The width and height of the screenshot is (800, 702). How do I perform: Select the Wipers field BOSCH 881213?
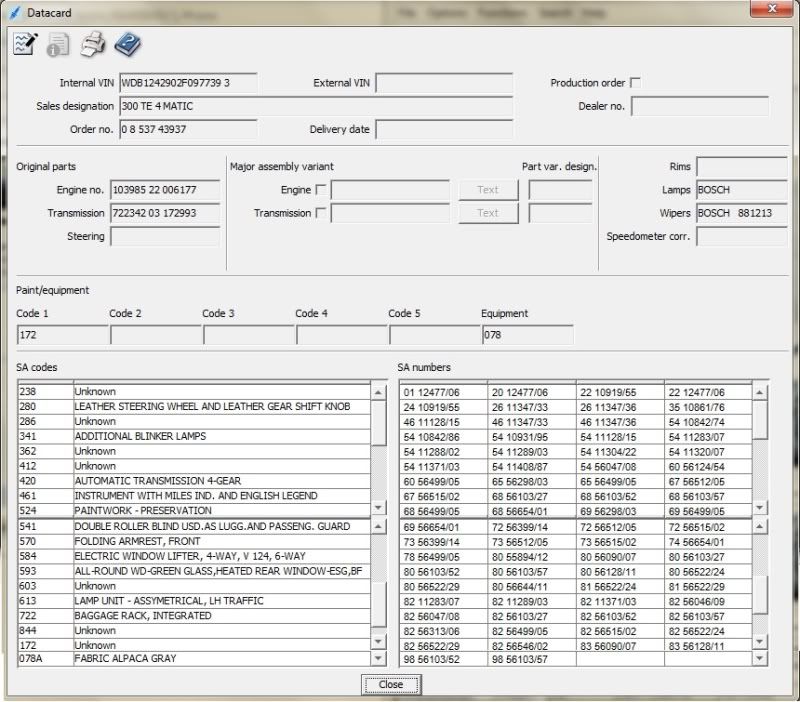pos(742,213)
